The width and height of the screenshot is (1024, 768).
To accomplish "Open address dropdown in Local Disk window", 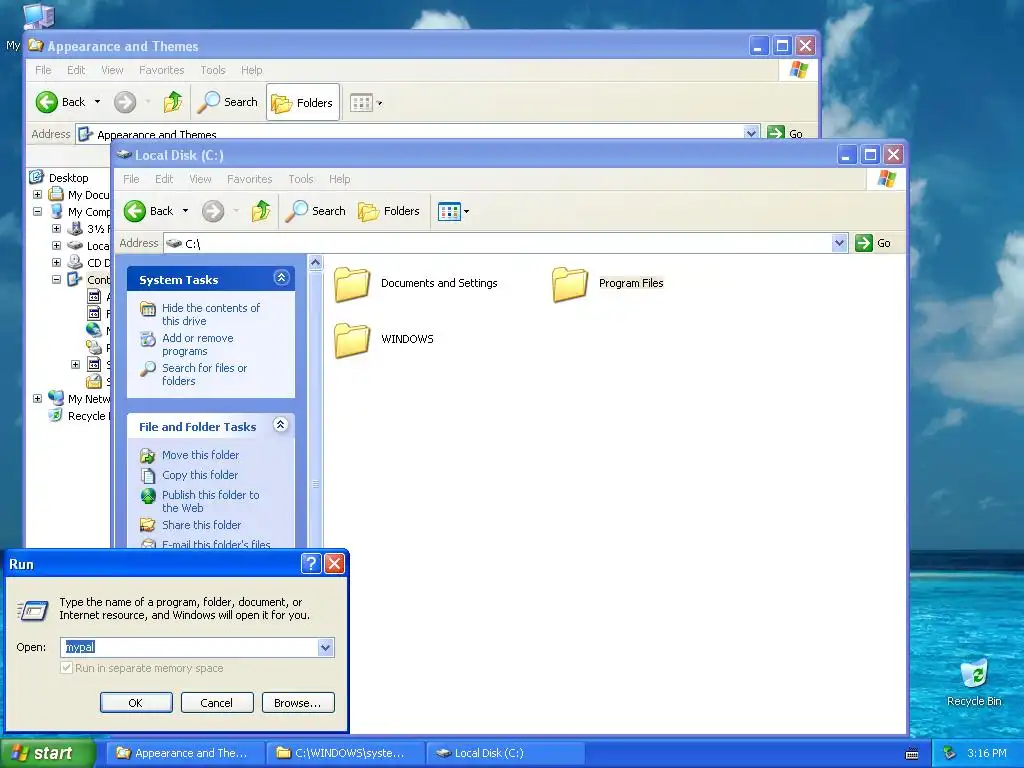I will tap(840, 243).
